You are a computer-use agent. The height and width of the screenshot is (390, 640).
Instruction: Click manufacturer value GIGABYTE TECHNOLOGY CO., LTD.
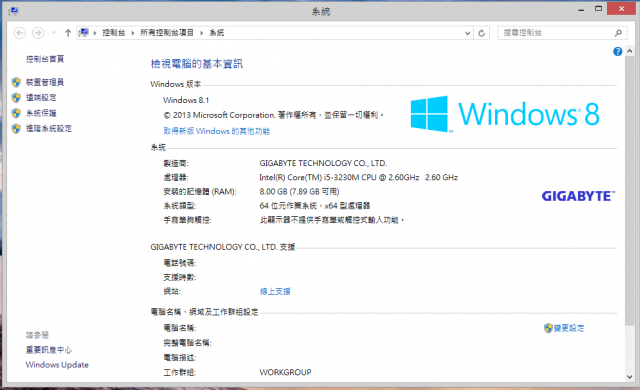pyautogui.click(x=323, y=163)
